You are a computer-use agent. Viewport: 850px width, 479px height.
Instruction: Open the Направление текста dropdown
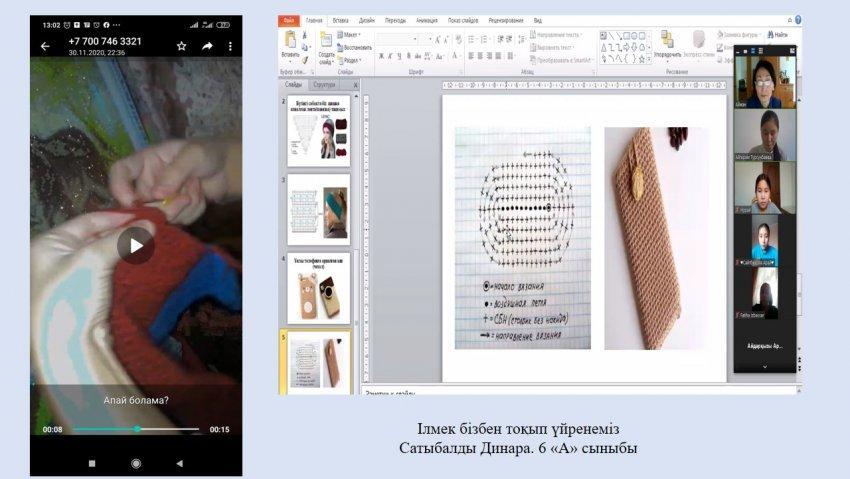coord(556,35)
